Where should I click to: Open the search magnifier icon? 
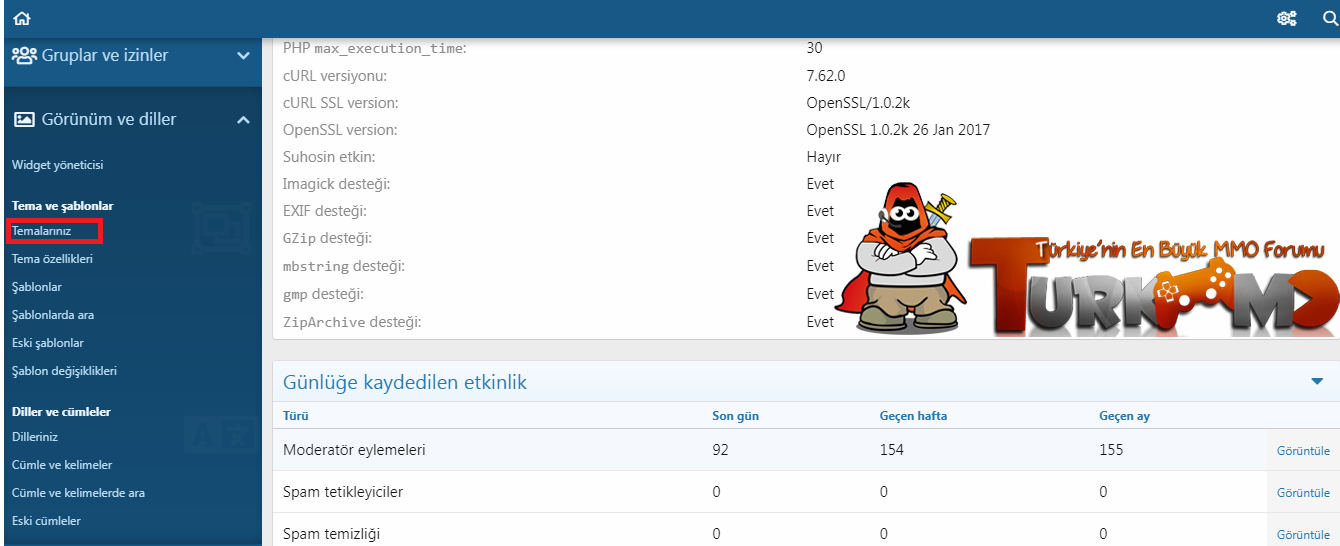(x=1329, y=18)
